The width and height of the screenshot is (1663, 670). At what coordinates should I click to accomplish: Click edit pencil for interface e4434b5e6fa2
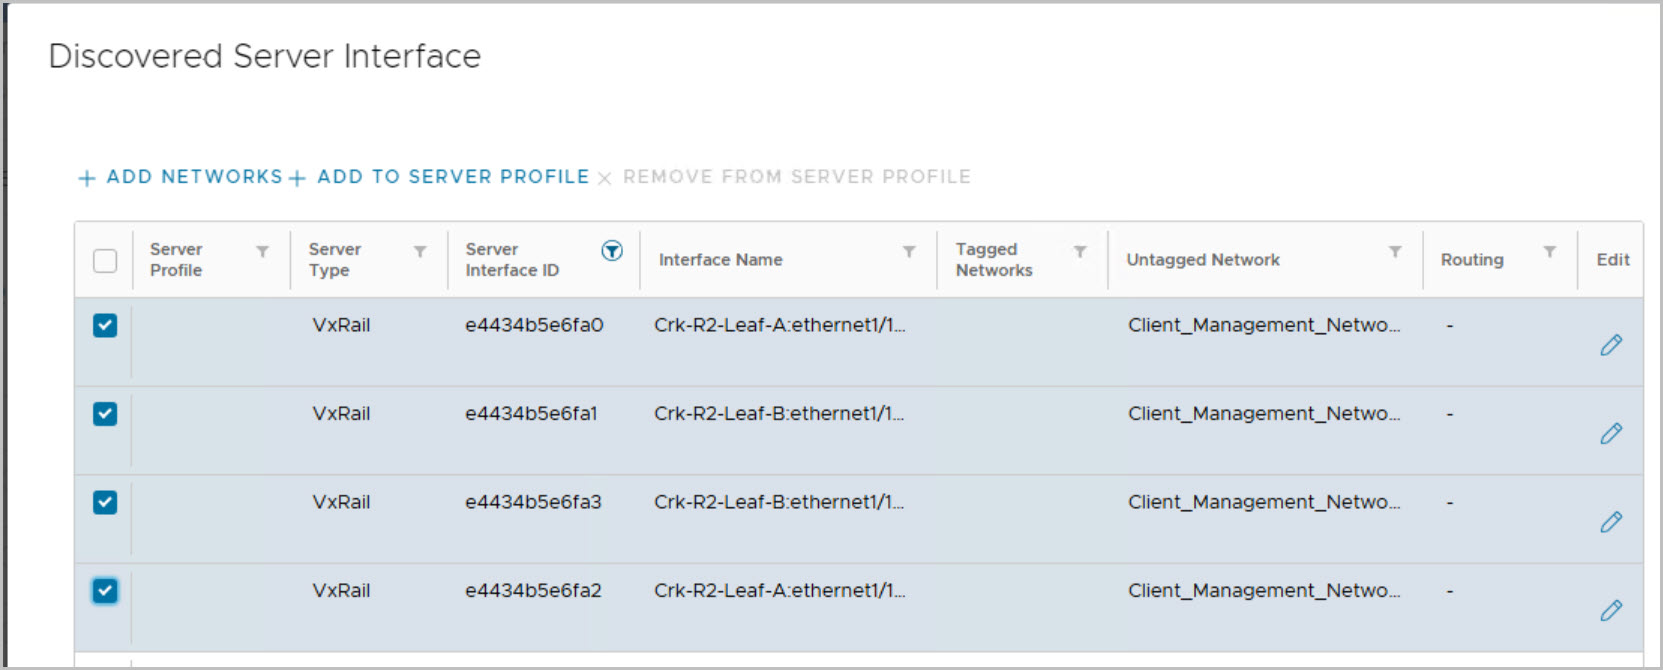tap(1610, 610)
